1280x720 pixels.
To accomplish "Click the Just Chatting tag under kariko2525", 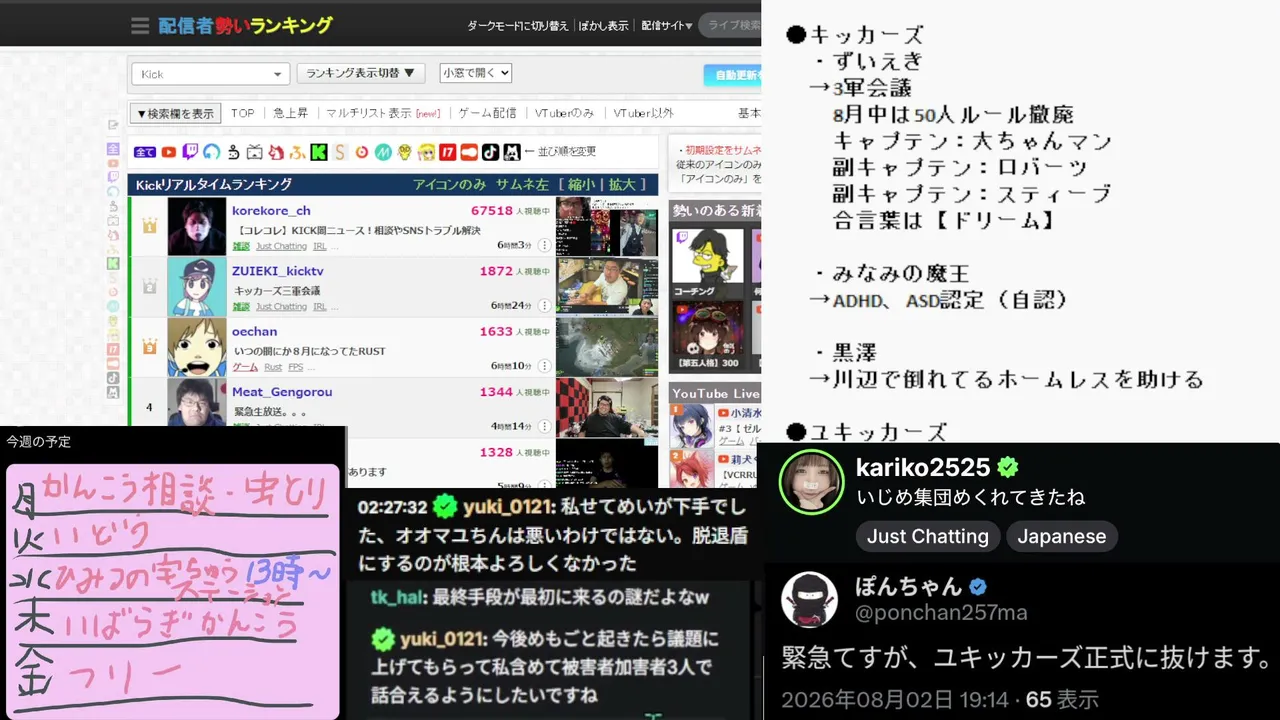I will click(x=927, y=536).
